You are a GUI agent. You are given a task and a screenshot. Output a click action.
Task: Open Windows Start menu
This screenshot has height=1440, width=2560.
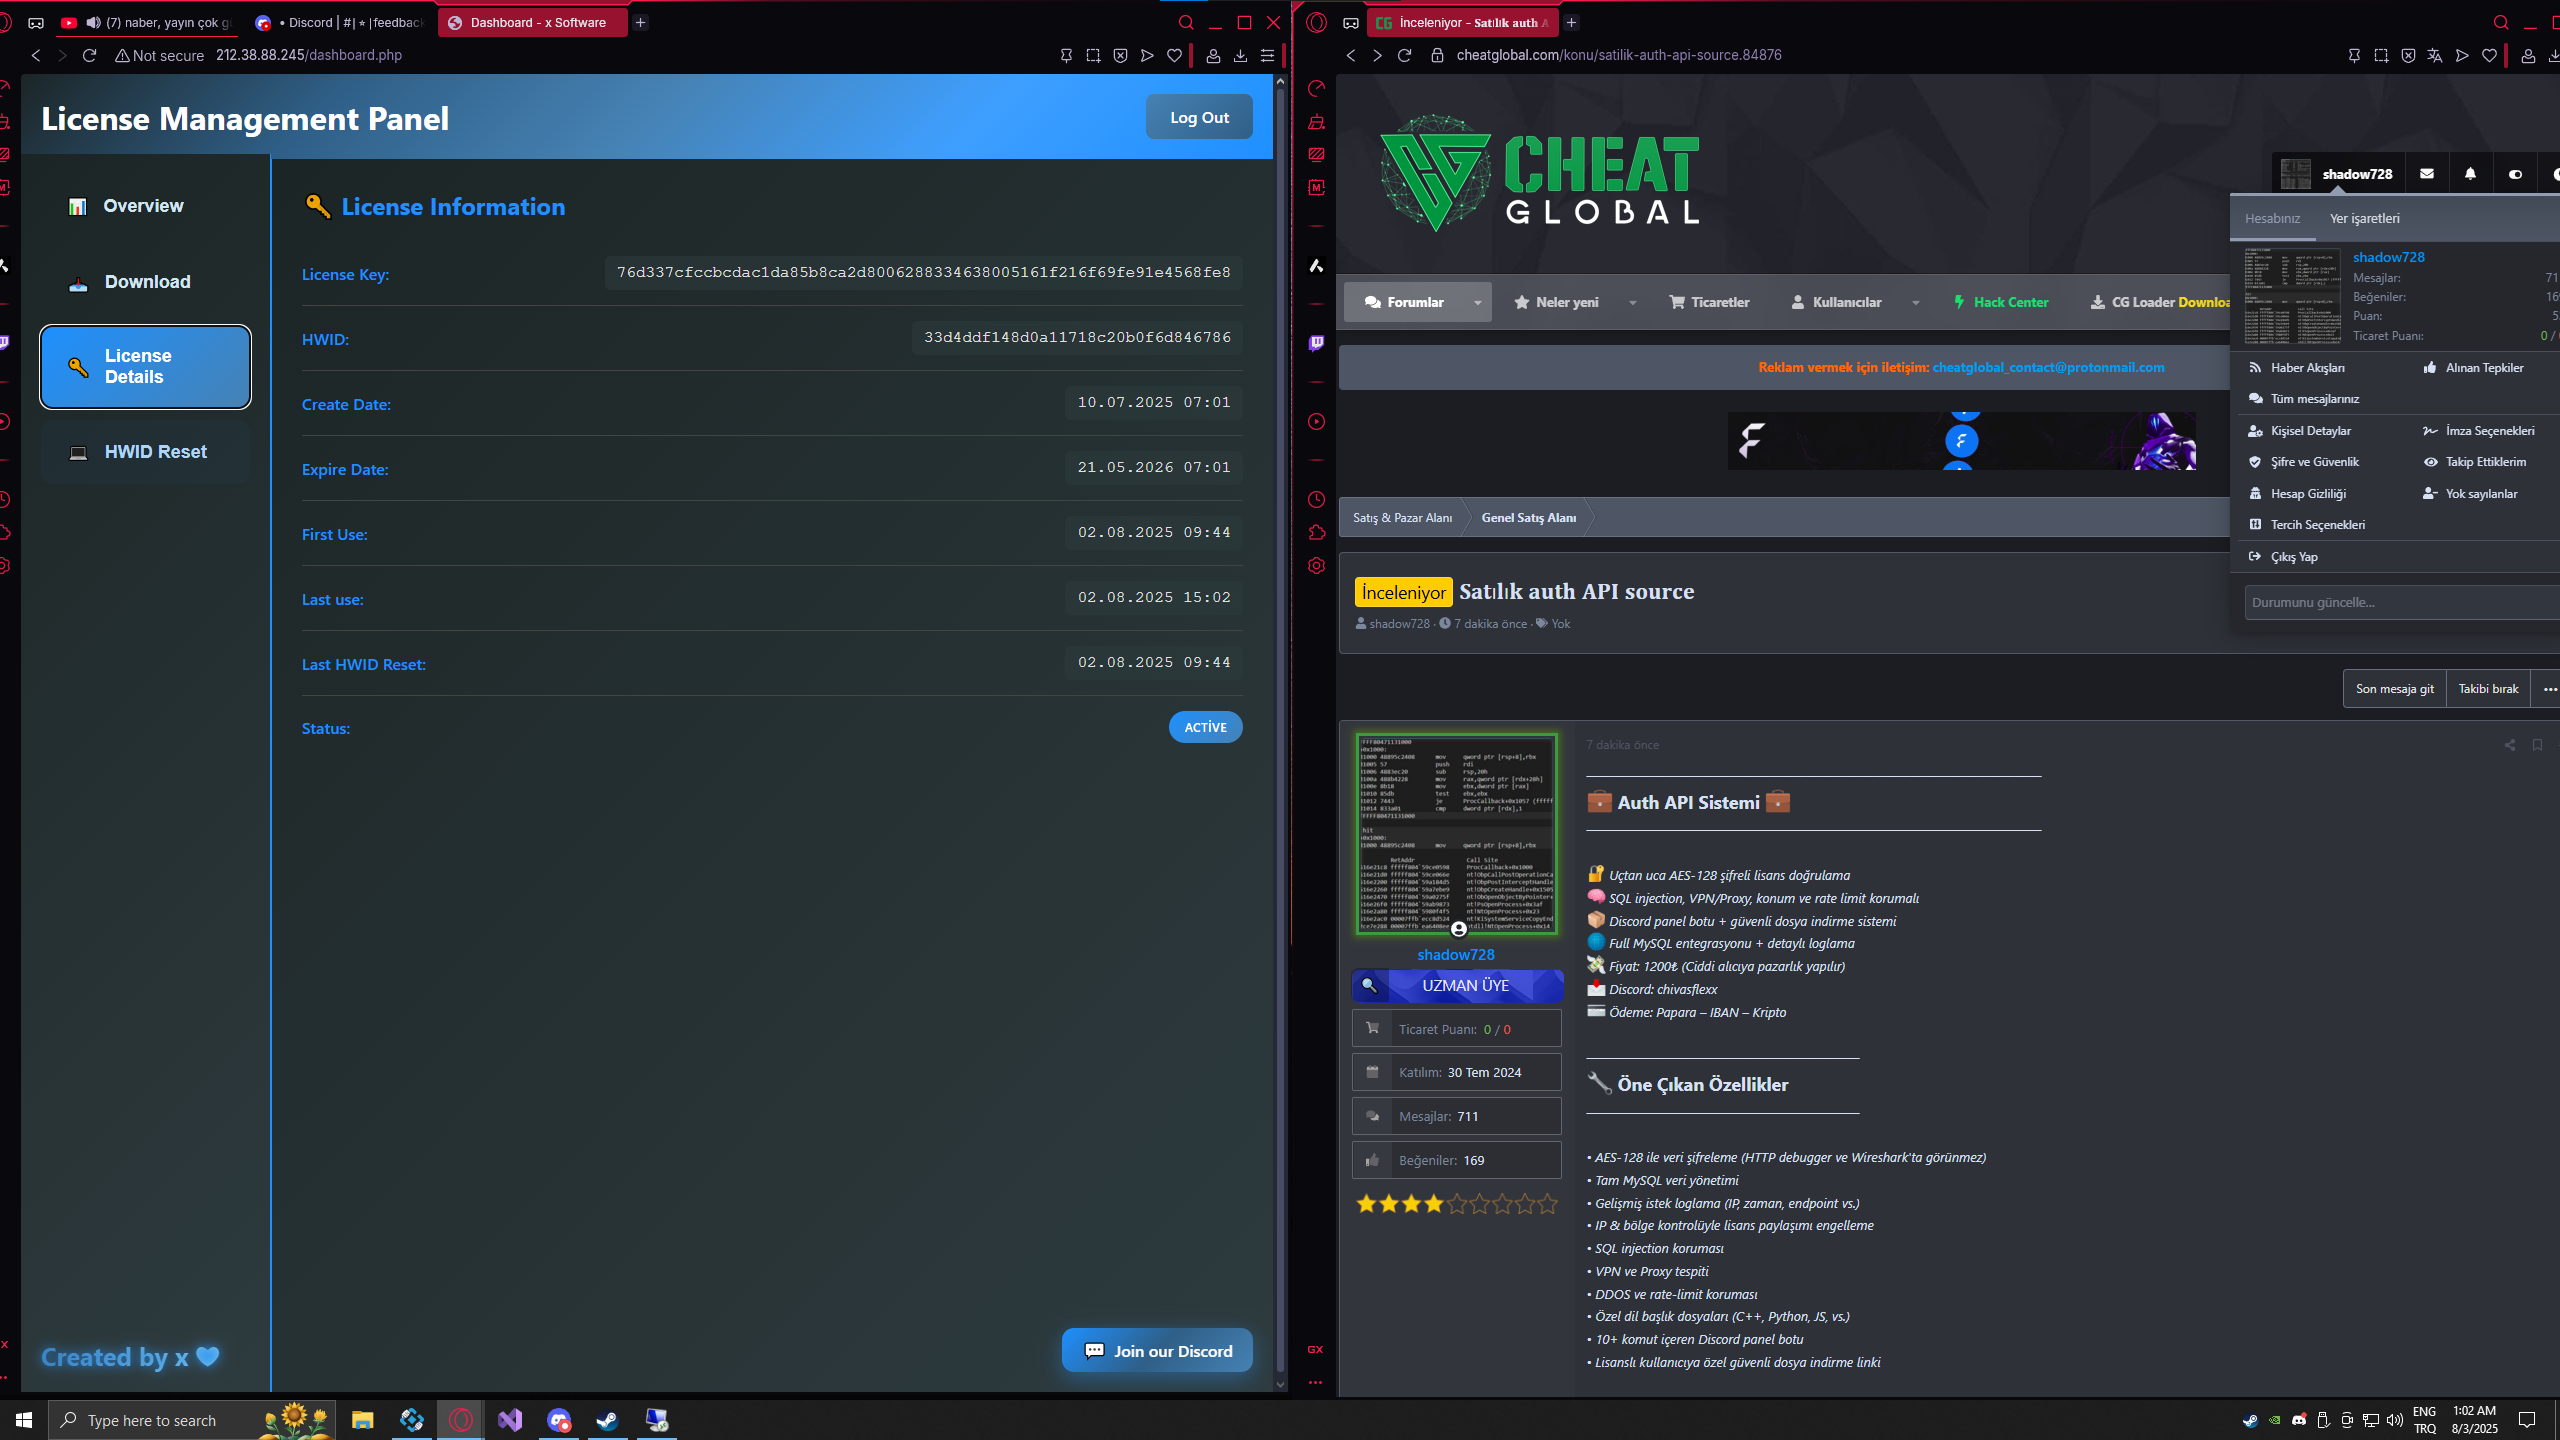24,1420
